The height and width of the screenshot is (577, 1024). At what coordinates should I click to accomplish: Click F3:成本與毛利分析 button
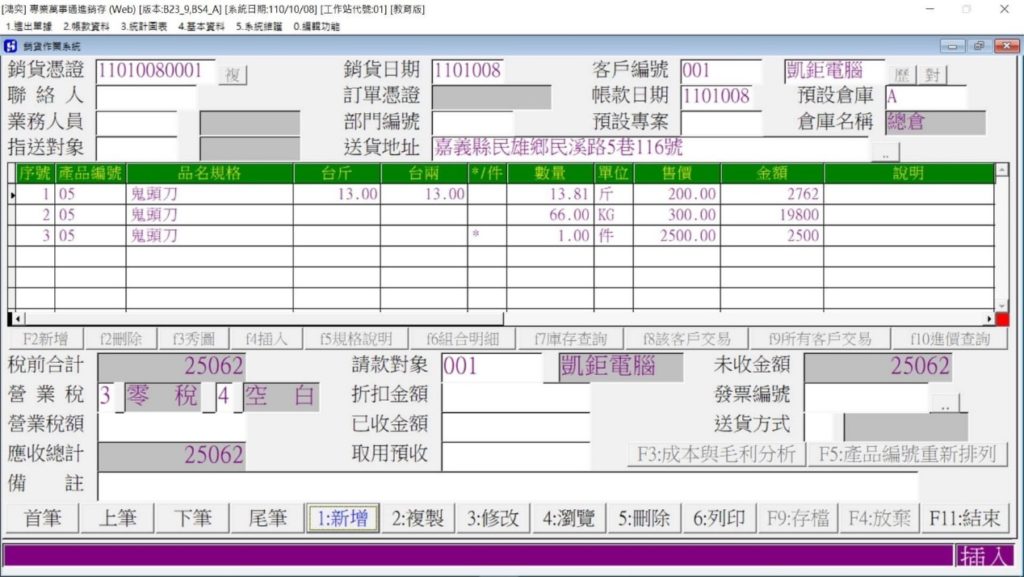coord(716,454)
